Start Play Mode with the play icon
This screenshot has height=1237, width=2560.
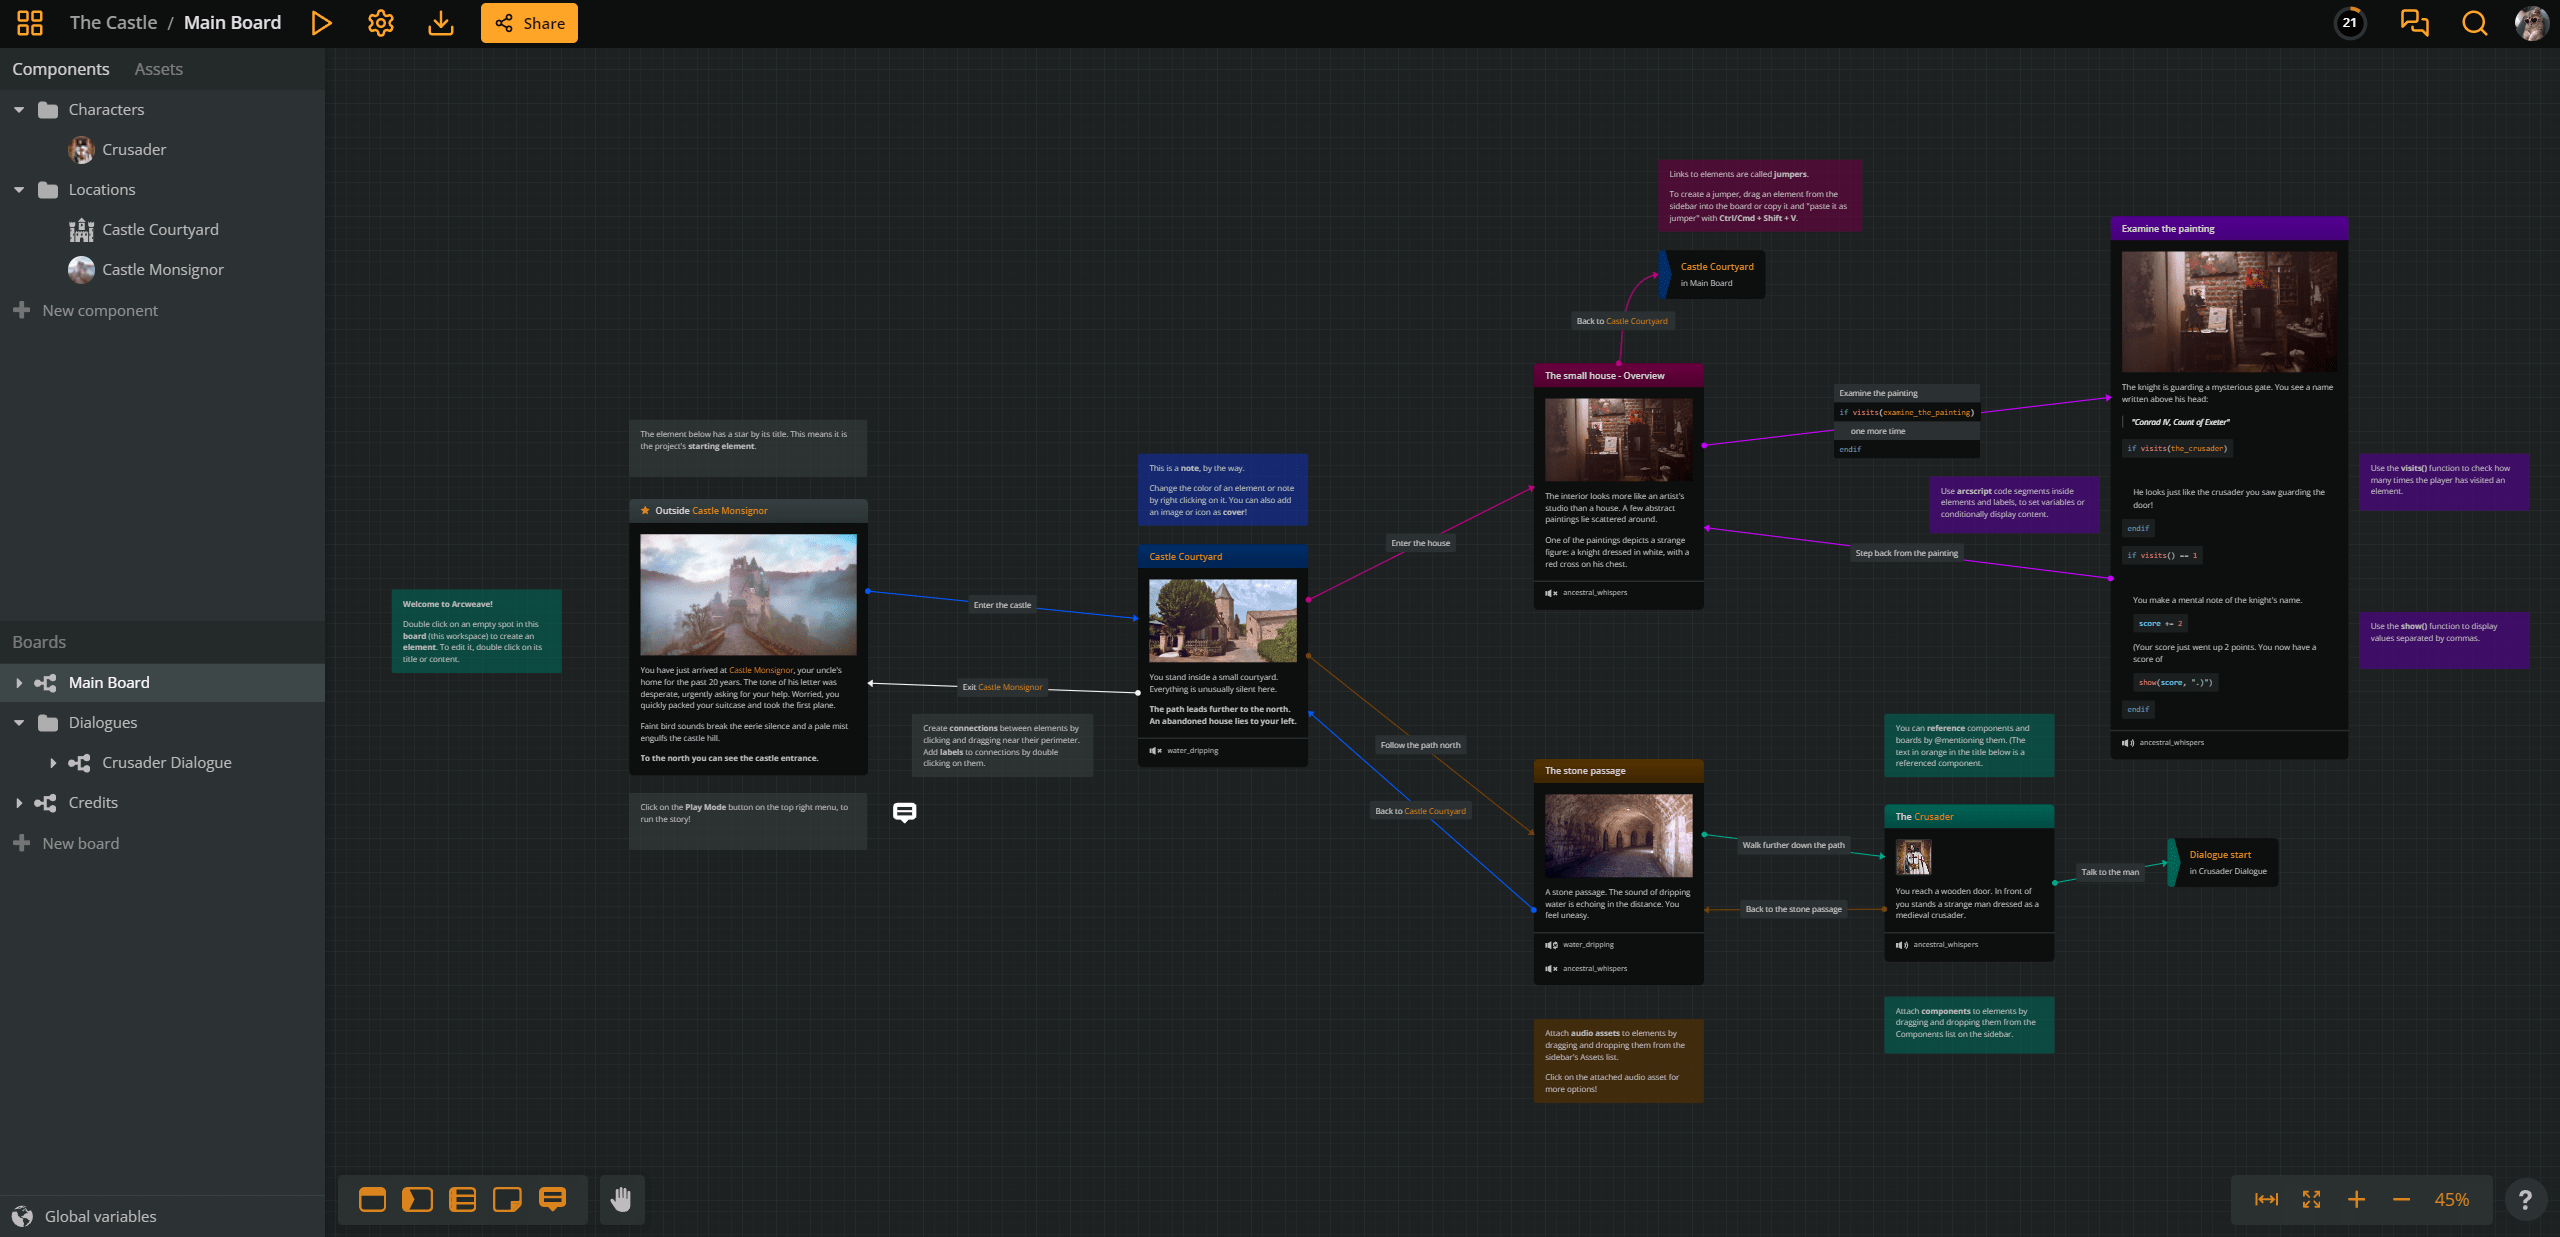point(321,23)
